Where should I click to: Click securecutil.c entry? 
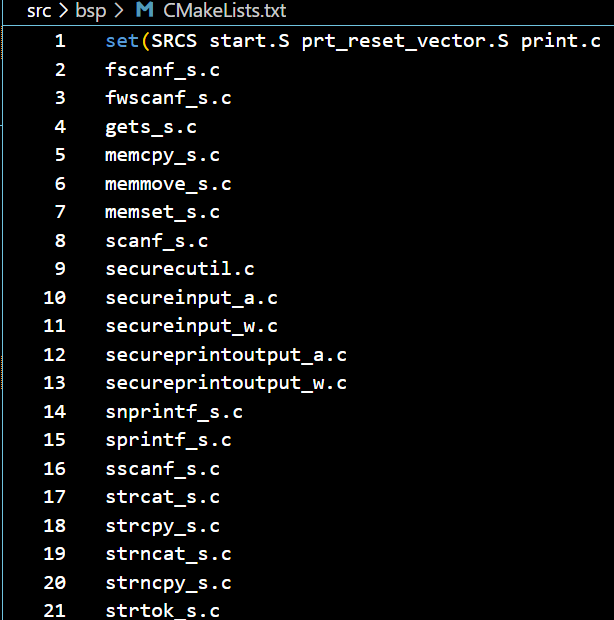[180, 269]
